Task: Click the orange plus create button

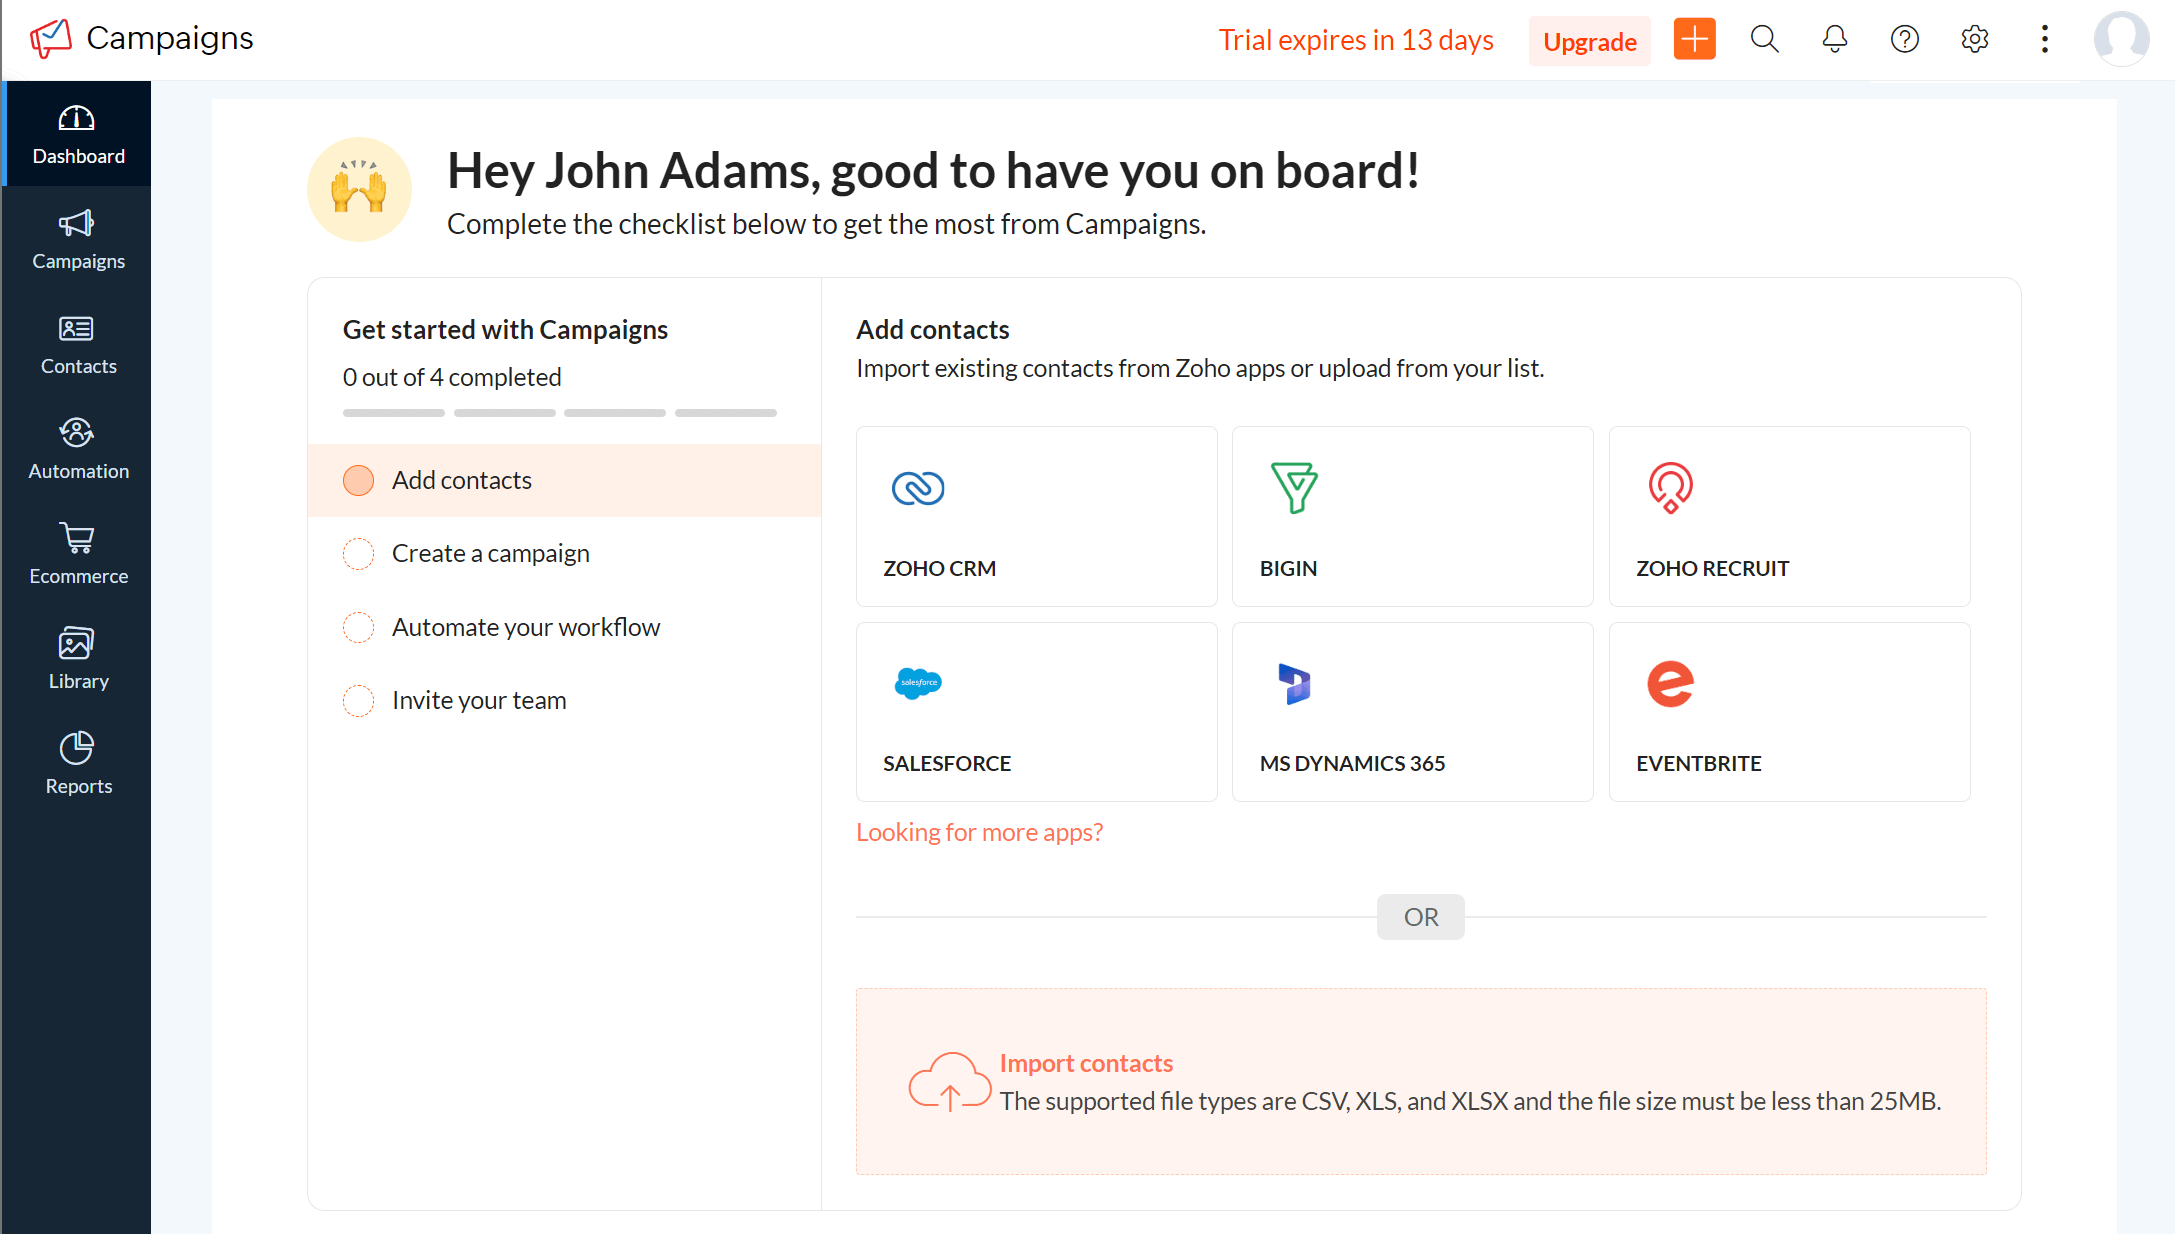Action: click(x=1694, y=40)
